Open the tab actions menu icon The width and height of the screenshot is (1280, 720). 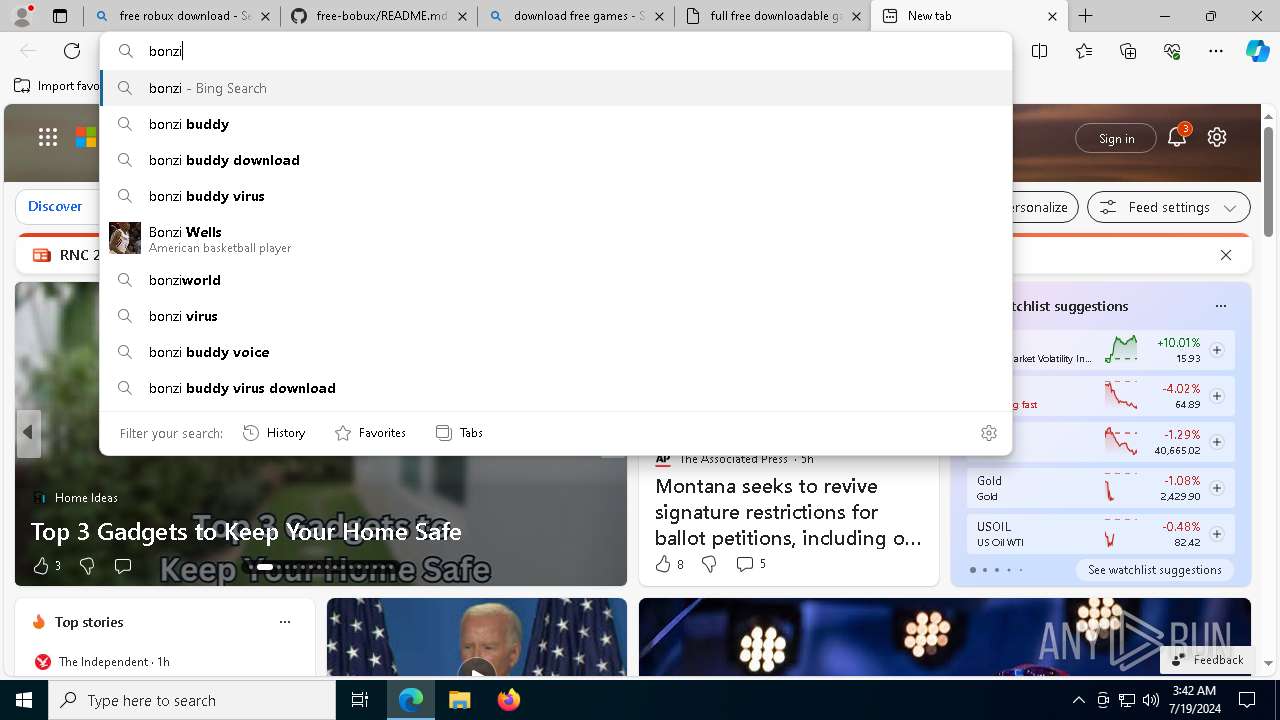pyautogui.click(x=60, y=16)
